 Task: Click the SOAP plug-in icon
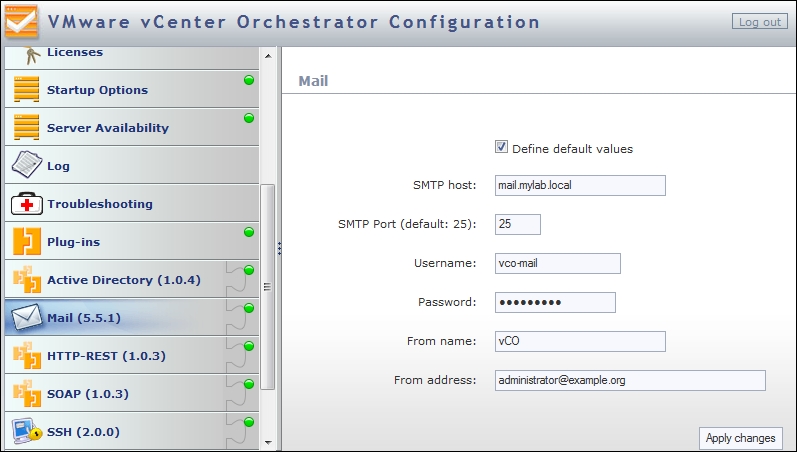[x=26, y=394]
